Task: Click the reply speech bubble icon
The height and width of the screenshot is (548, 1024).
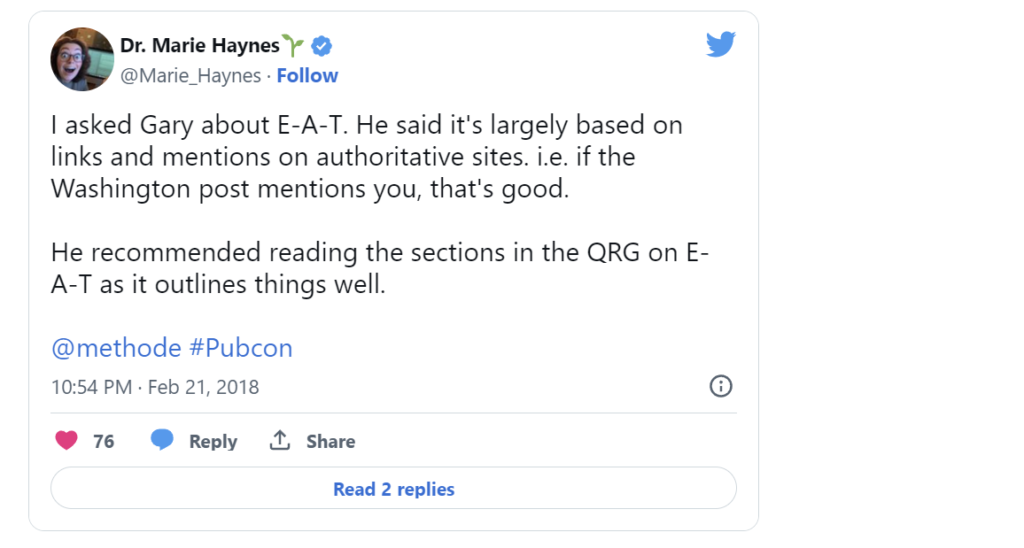Action: pyautogui.click(x=162, y=441)
